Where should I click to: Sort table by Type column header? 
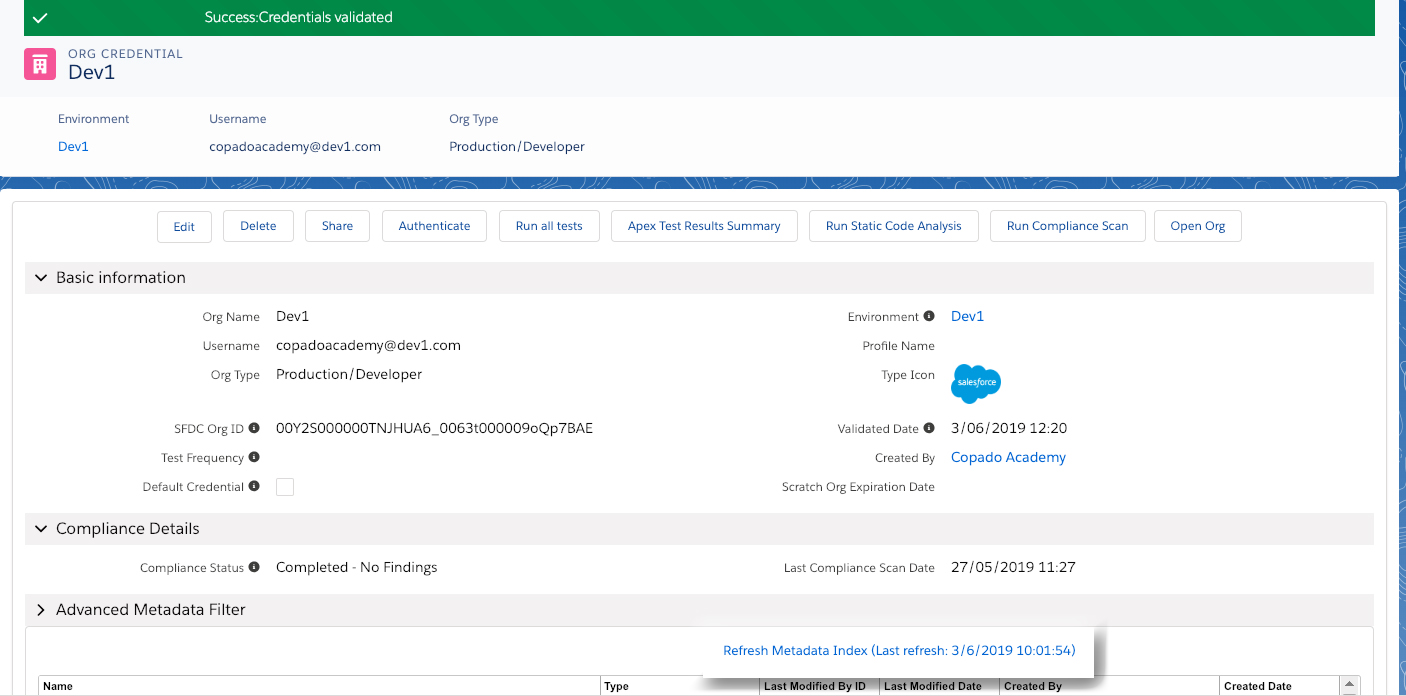(680, 686)
